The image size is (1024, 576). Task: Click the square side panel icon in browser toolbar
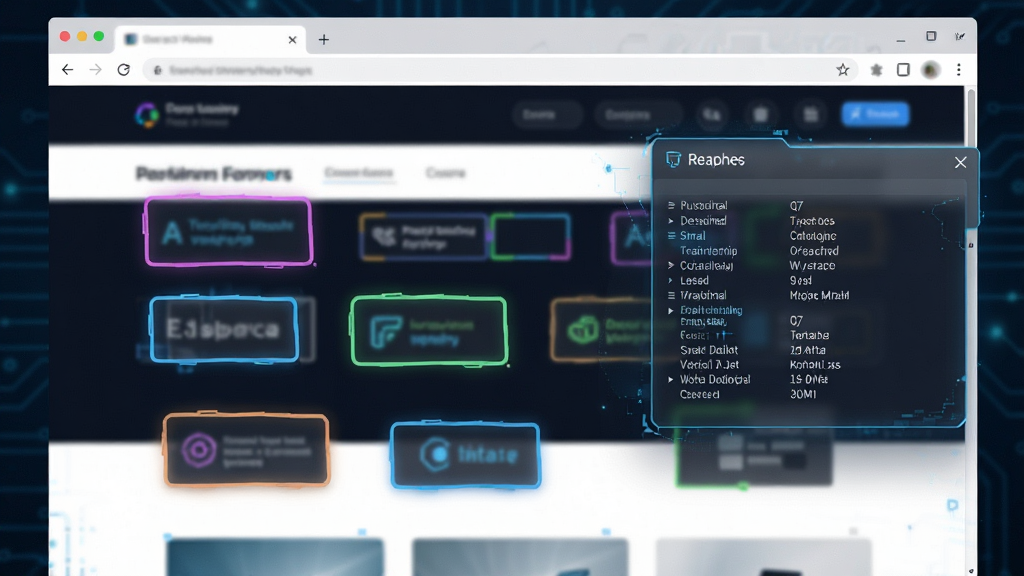[x=903, y=69]
